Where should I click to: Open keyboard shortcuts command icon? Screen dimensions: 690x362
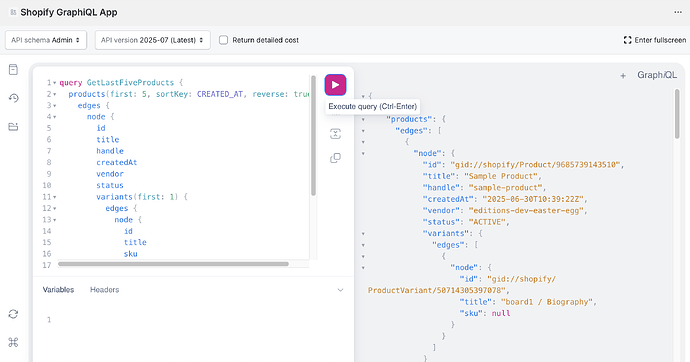click(13, 342)
